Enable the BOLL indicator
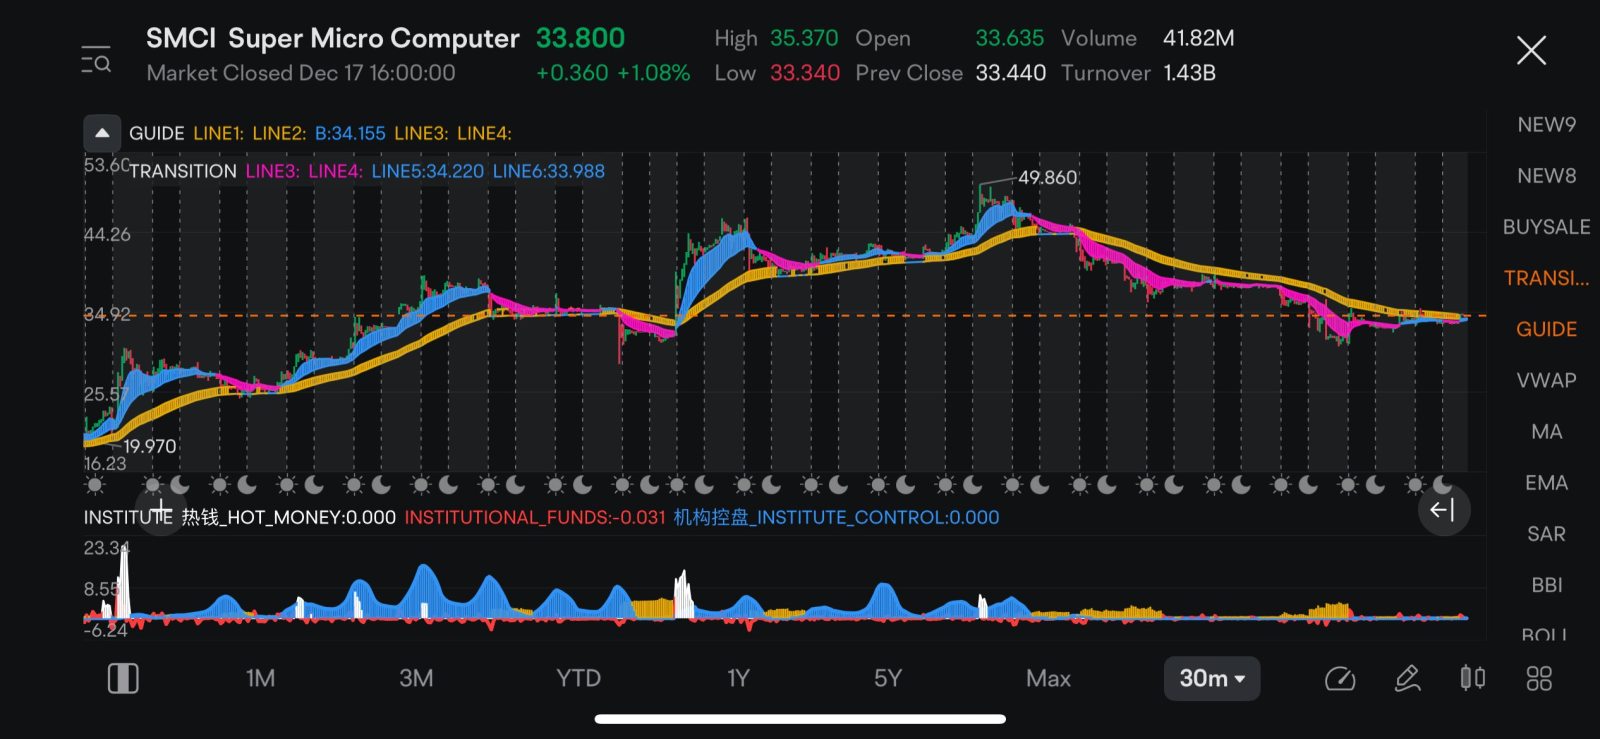1600x739 pixels. pyautogui.click(x=1545, y=634)
